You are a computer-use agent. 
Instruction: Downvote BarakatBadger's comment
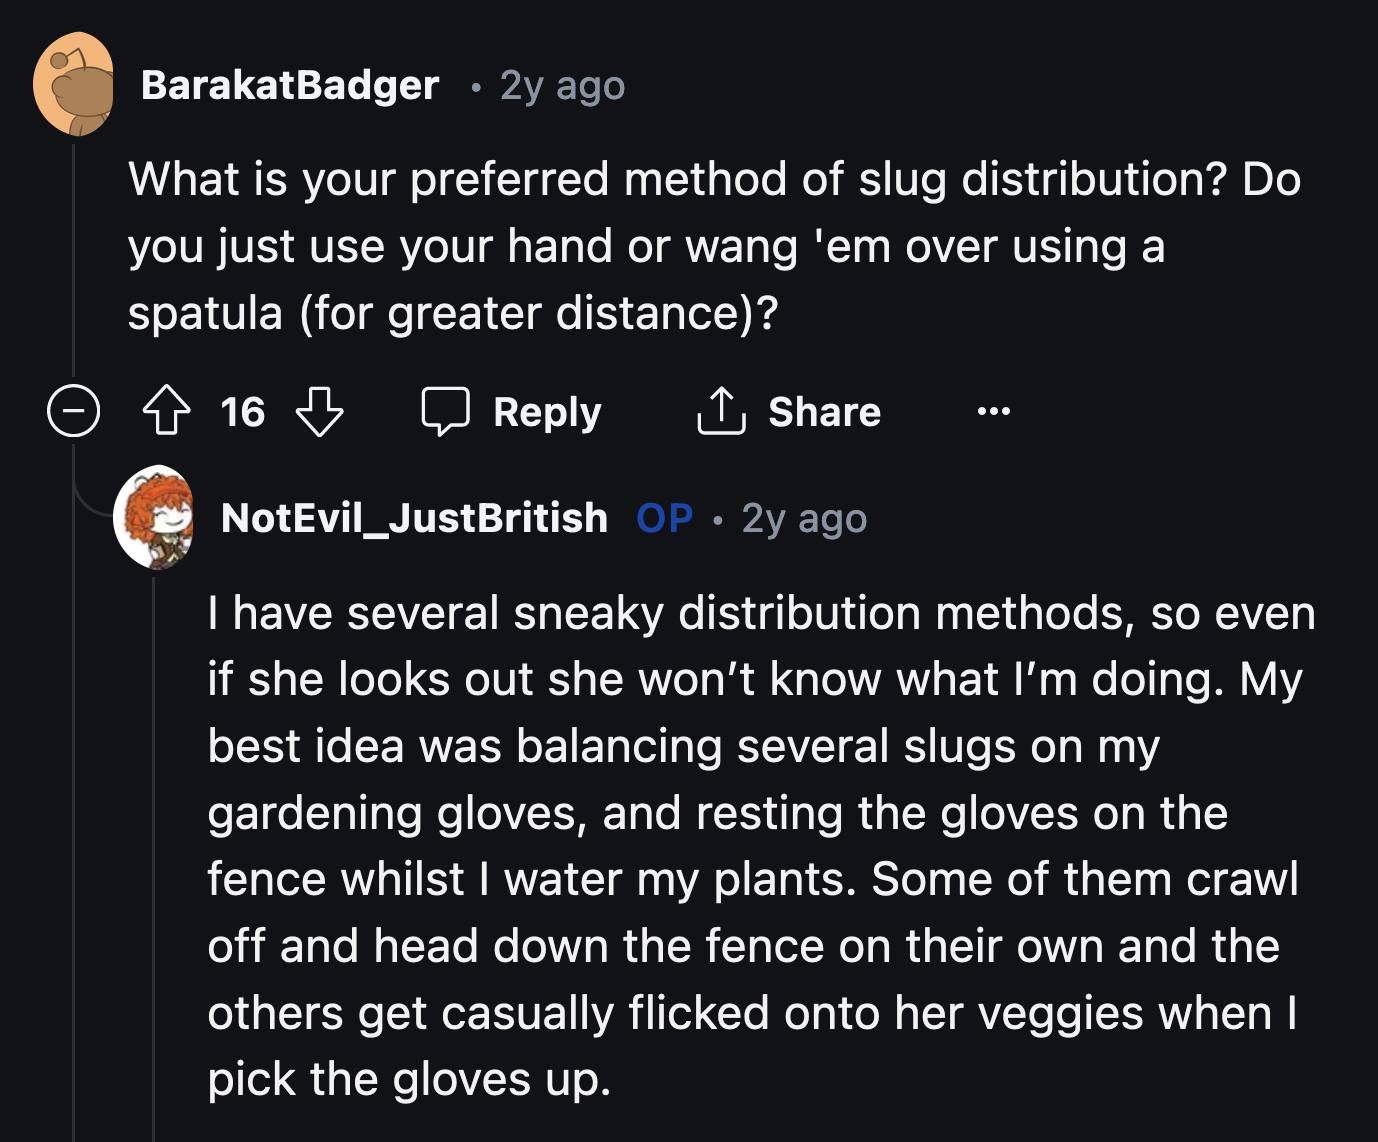[320, 411]
